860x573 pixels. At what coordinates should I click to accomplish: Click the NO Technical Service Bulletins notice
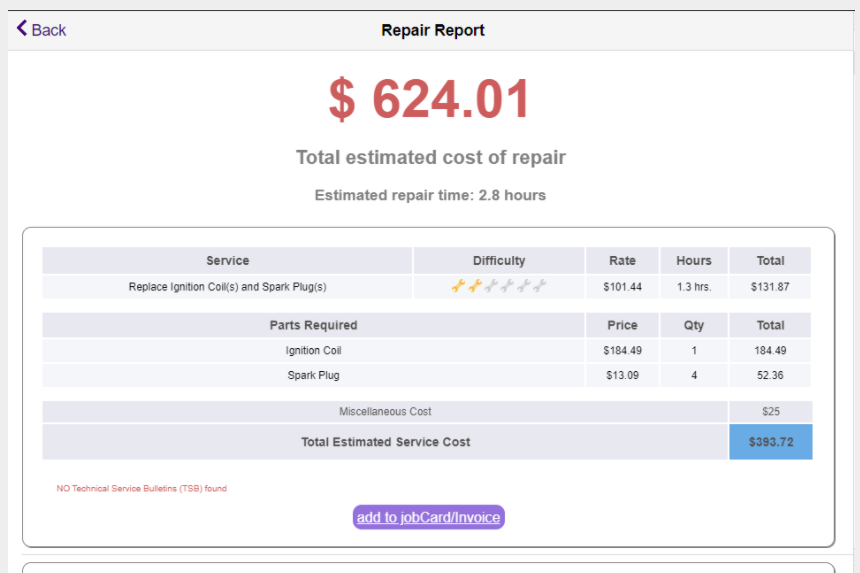[141, 489]
